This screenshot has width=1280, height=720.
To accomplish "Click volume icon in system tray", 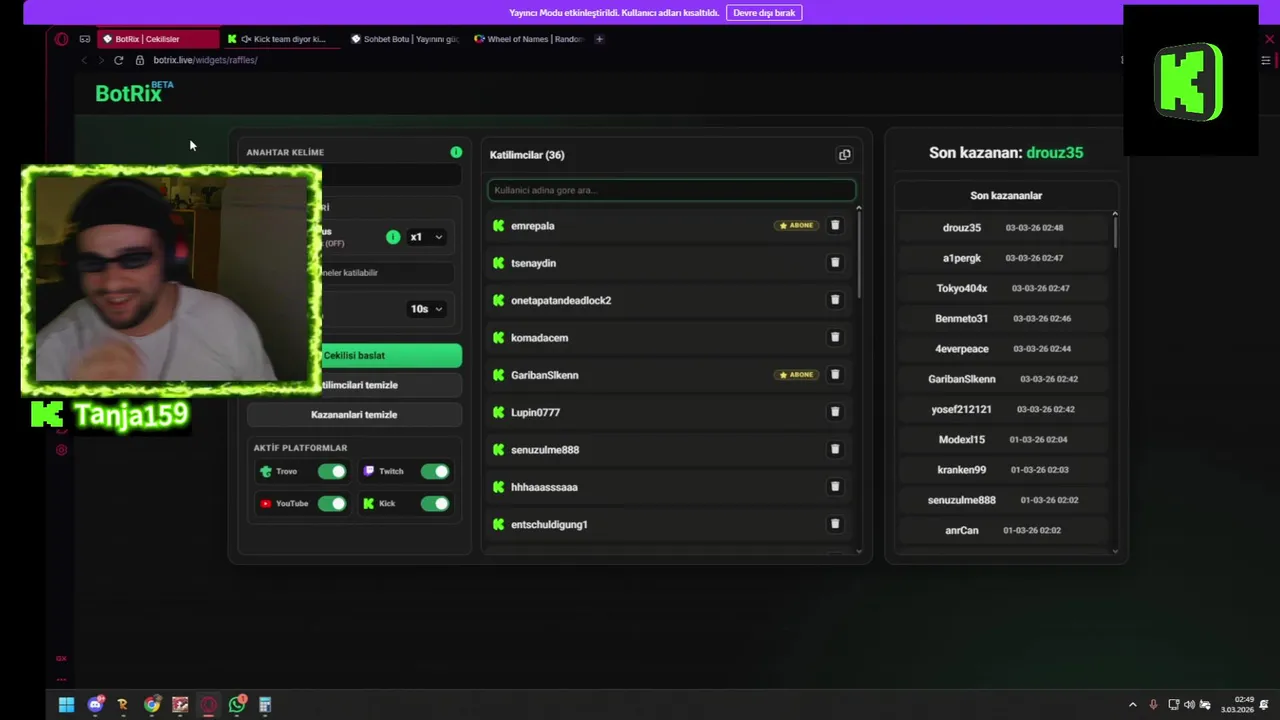I will click(x=1189, y=705).
